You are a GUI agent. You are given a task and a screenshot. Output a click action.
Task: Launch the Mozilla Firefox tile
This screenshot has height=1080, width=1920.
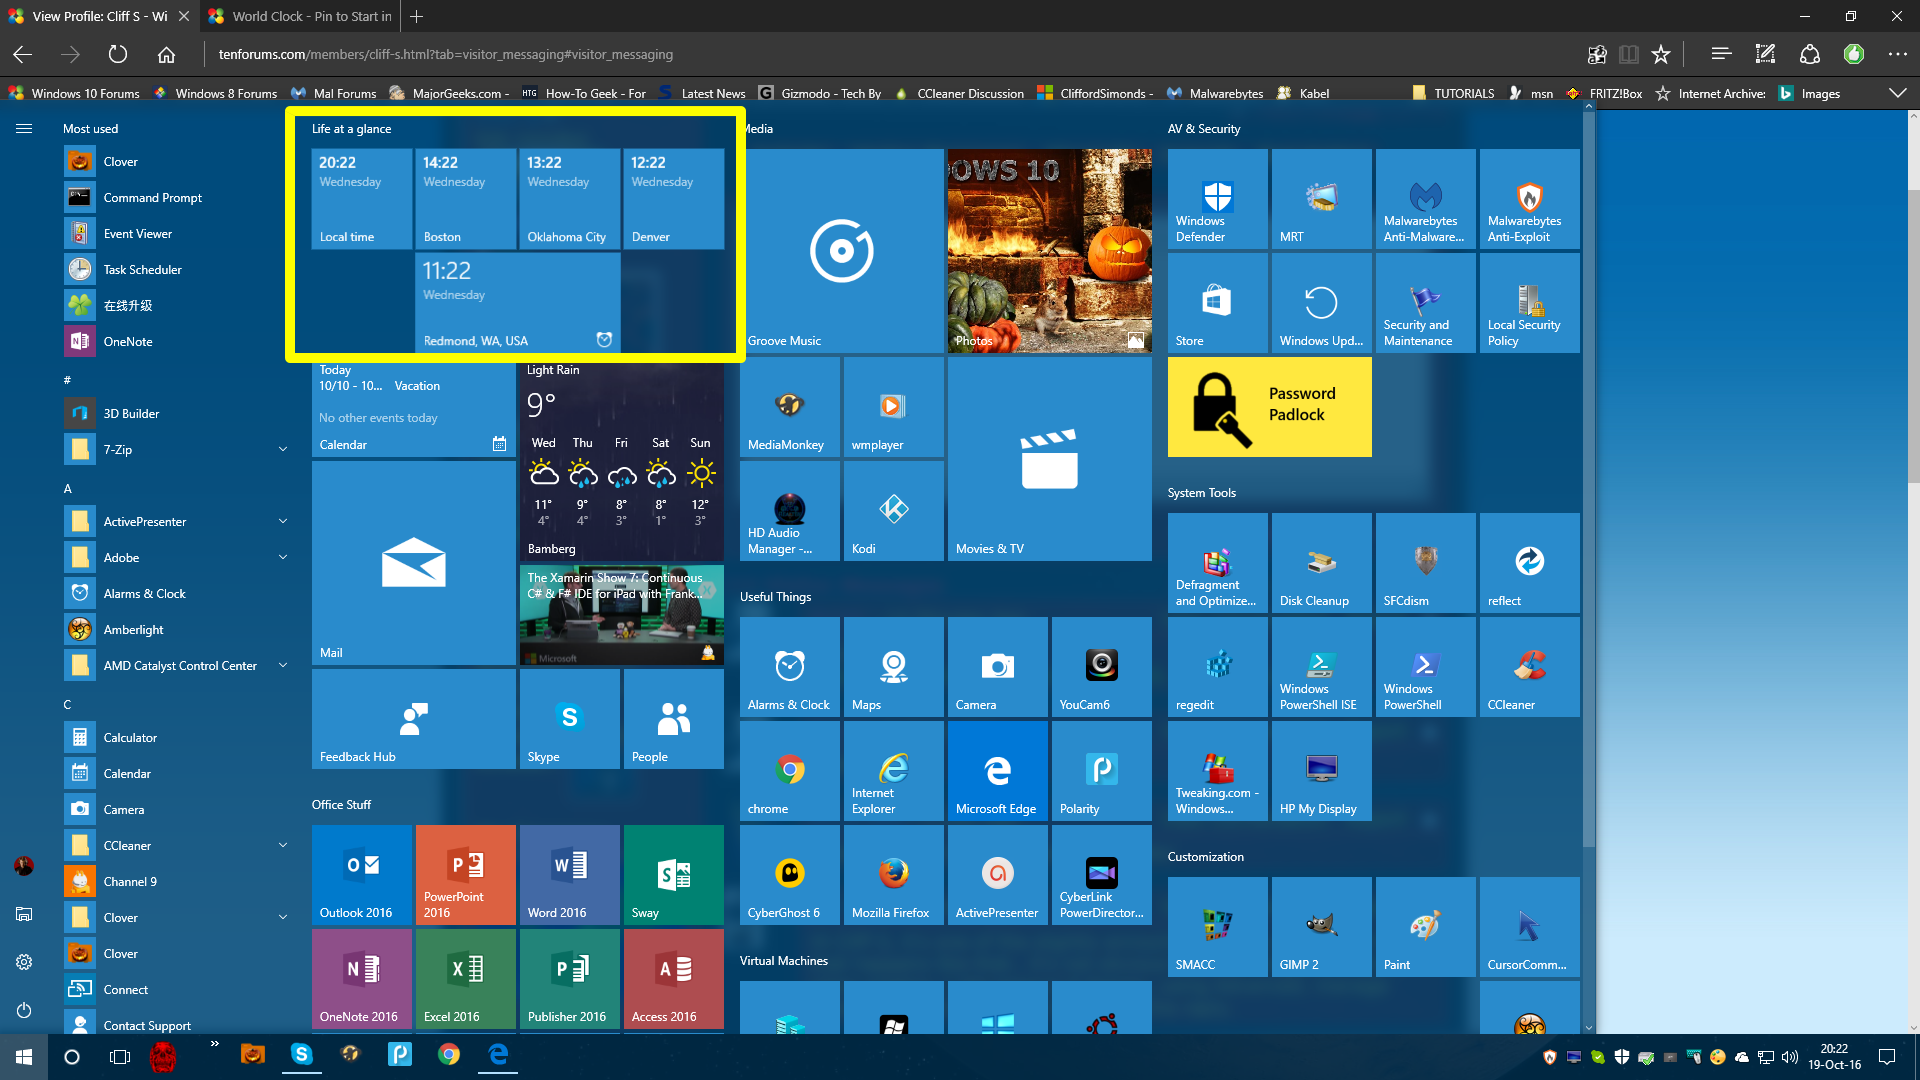(x=893, y=875)
